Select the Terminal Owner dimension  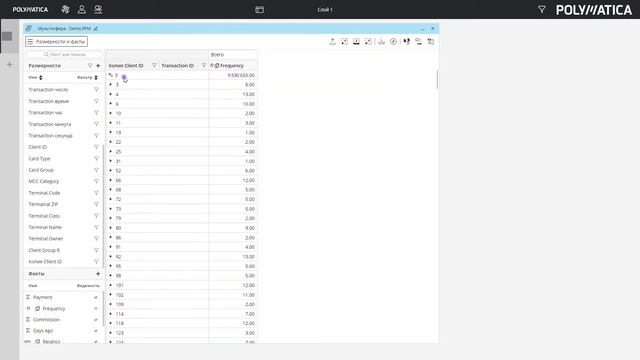tap(46, 238)
